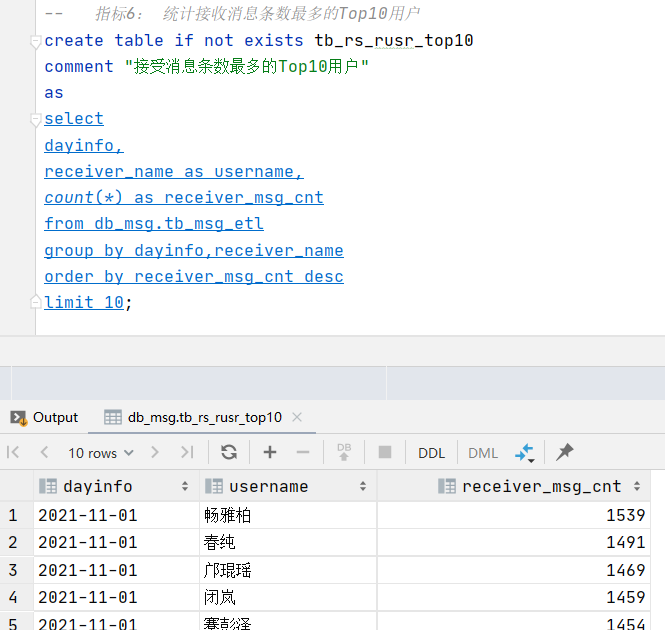
Task: Click the receiver_name as username line
Action: pos(174,172)
